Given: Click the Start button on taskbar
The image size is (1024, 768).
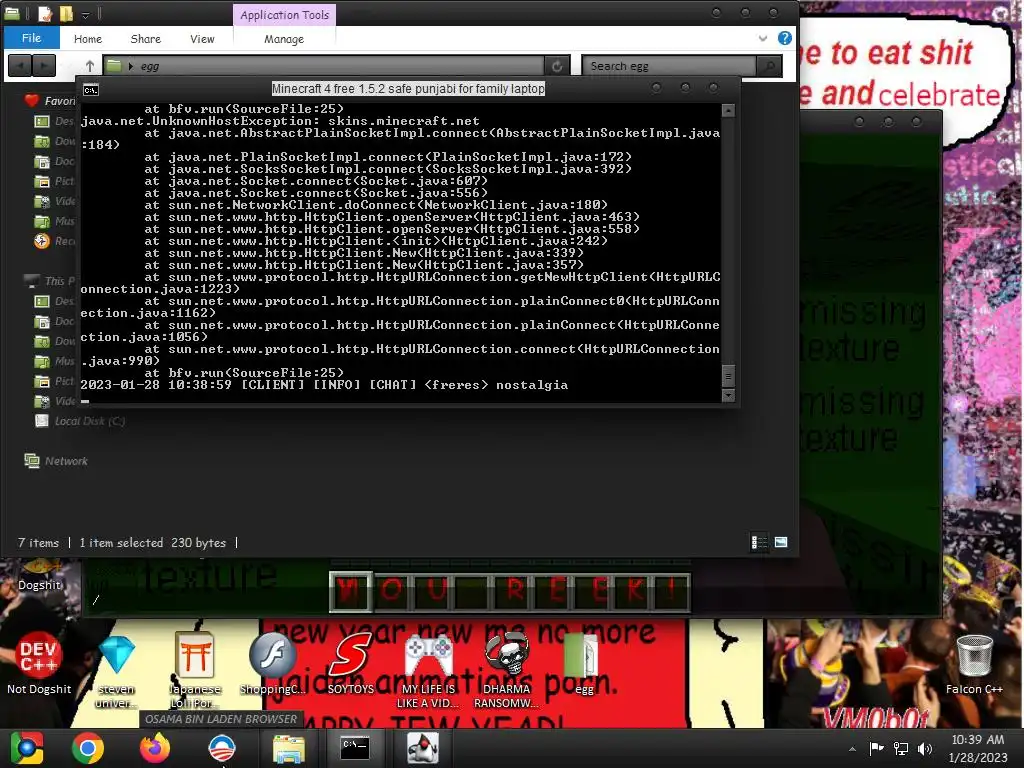Looking at the screenshot, I should pyautogui.click(x=26, y=748).
